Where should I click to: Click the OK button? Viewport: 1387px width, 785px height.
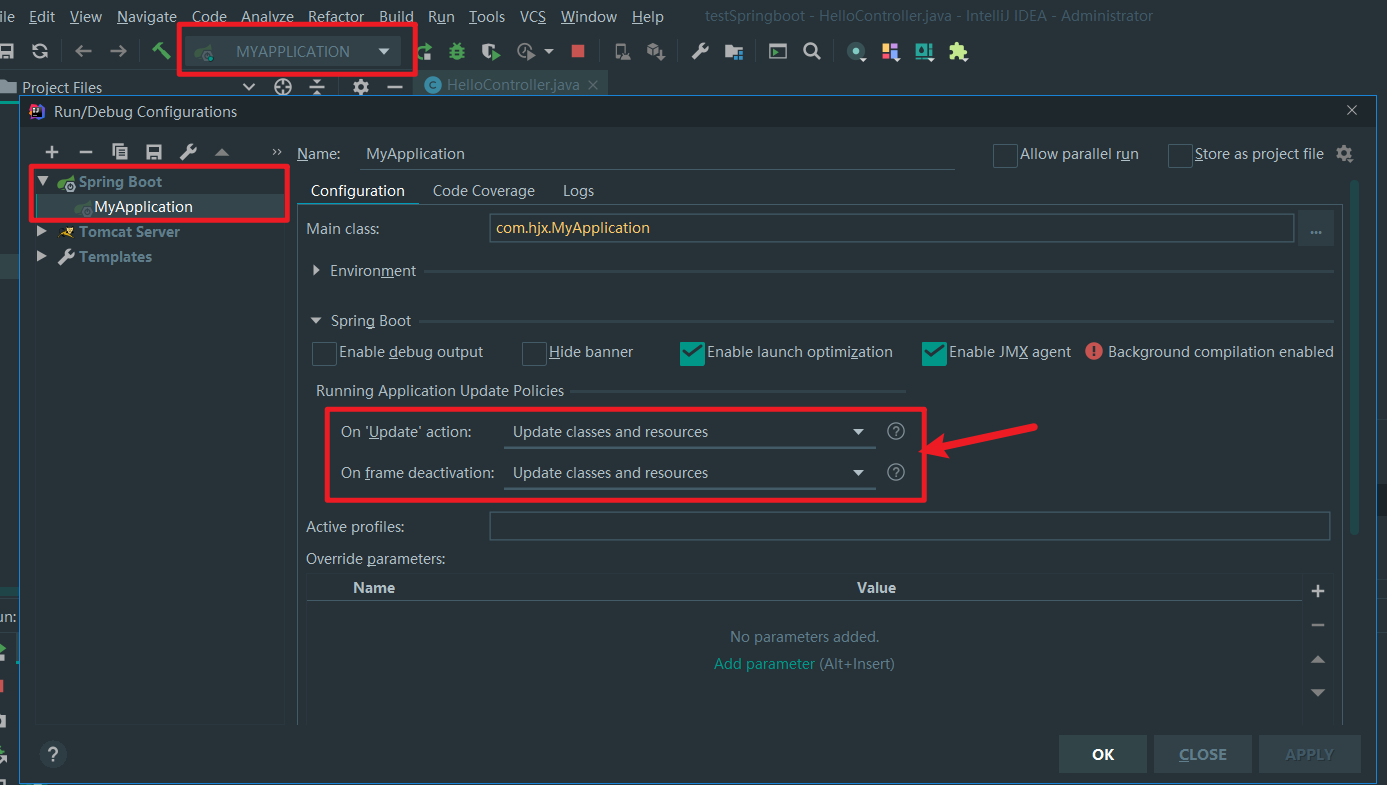click(1103, 754)
